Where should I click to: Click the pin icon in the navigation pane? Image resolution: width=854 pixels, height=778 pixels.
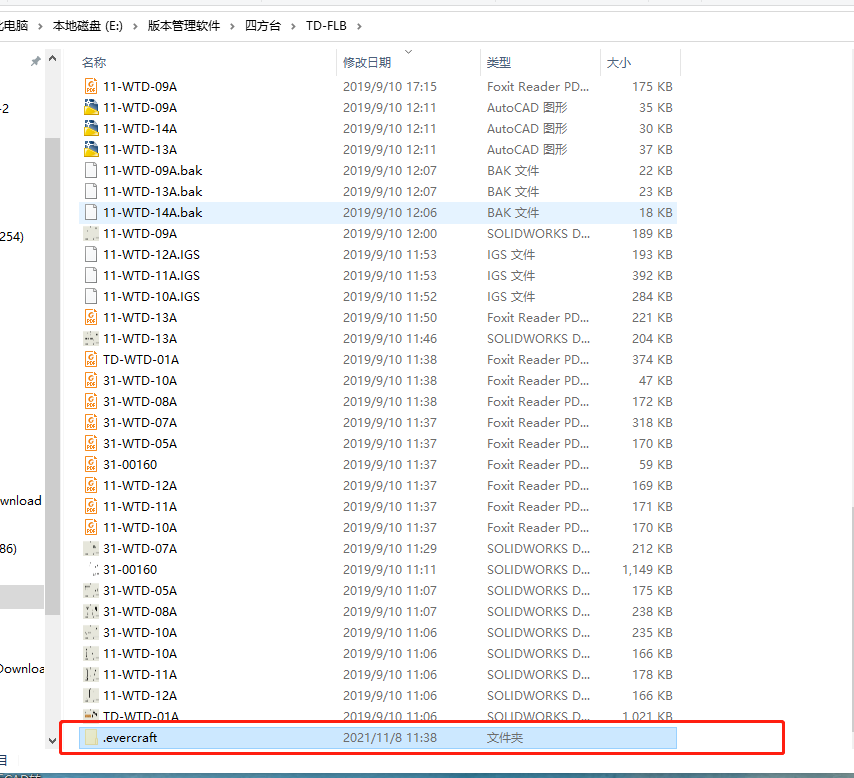click(36, 61)
